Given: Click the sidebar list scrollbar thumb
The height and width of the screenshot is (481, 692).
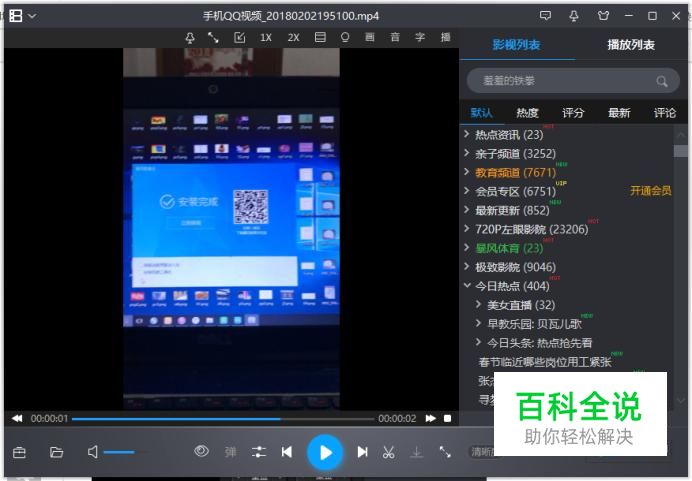Looking at the screenshot, I should tap(681, 150).
